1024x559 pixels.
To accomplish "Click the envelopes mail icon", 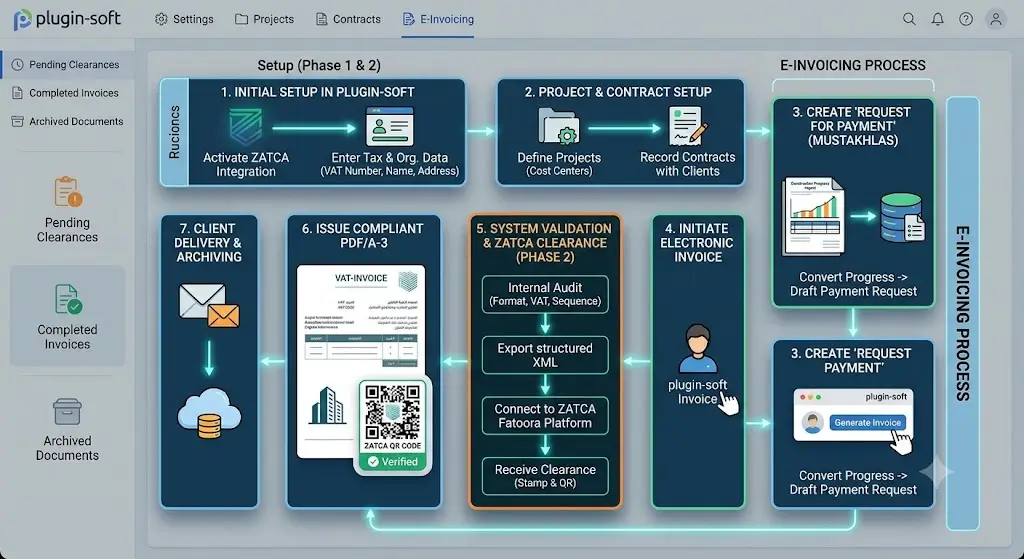I will click(x=209, y=306).
